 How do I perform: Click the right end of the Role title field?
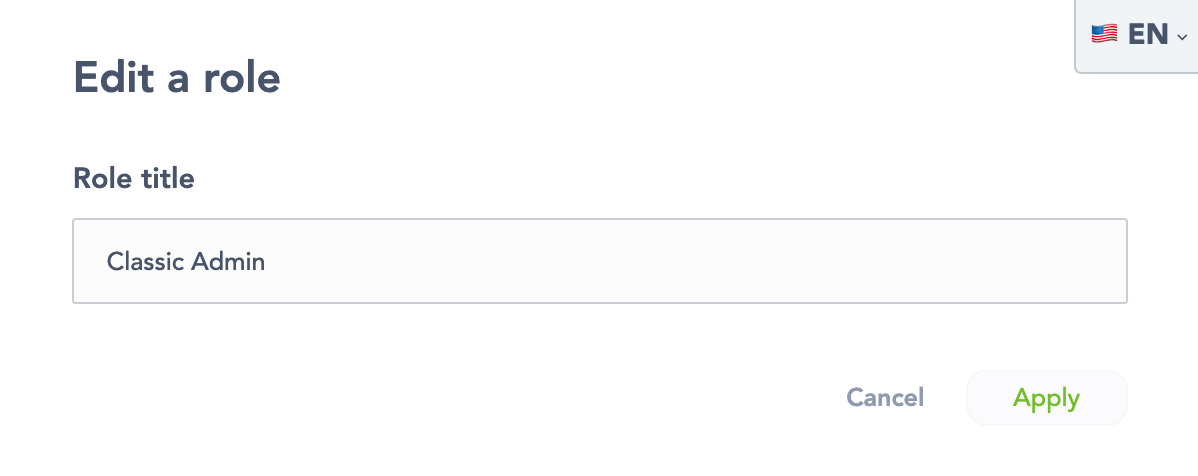(x=1100, y=261)
